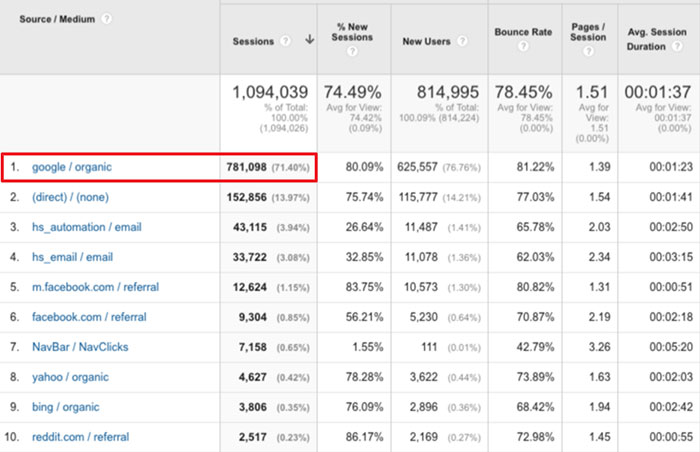Sort the table by New Users header
Image resolution: width=700 pixels, height=452 pixels.
coord(426,41)
